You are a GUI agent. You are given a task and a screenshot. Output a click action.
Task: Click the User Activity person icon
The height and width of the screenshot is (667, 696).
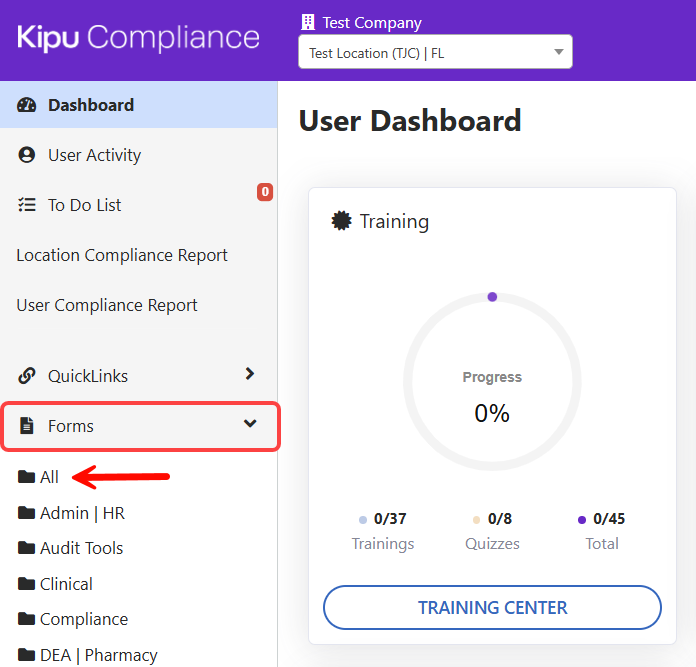[27, 155]
